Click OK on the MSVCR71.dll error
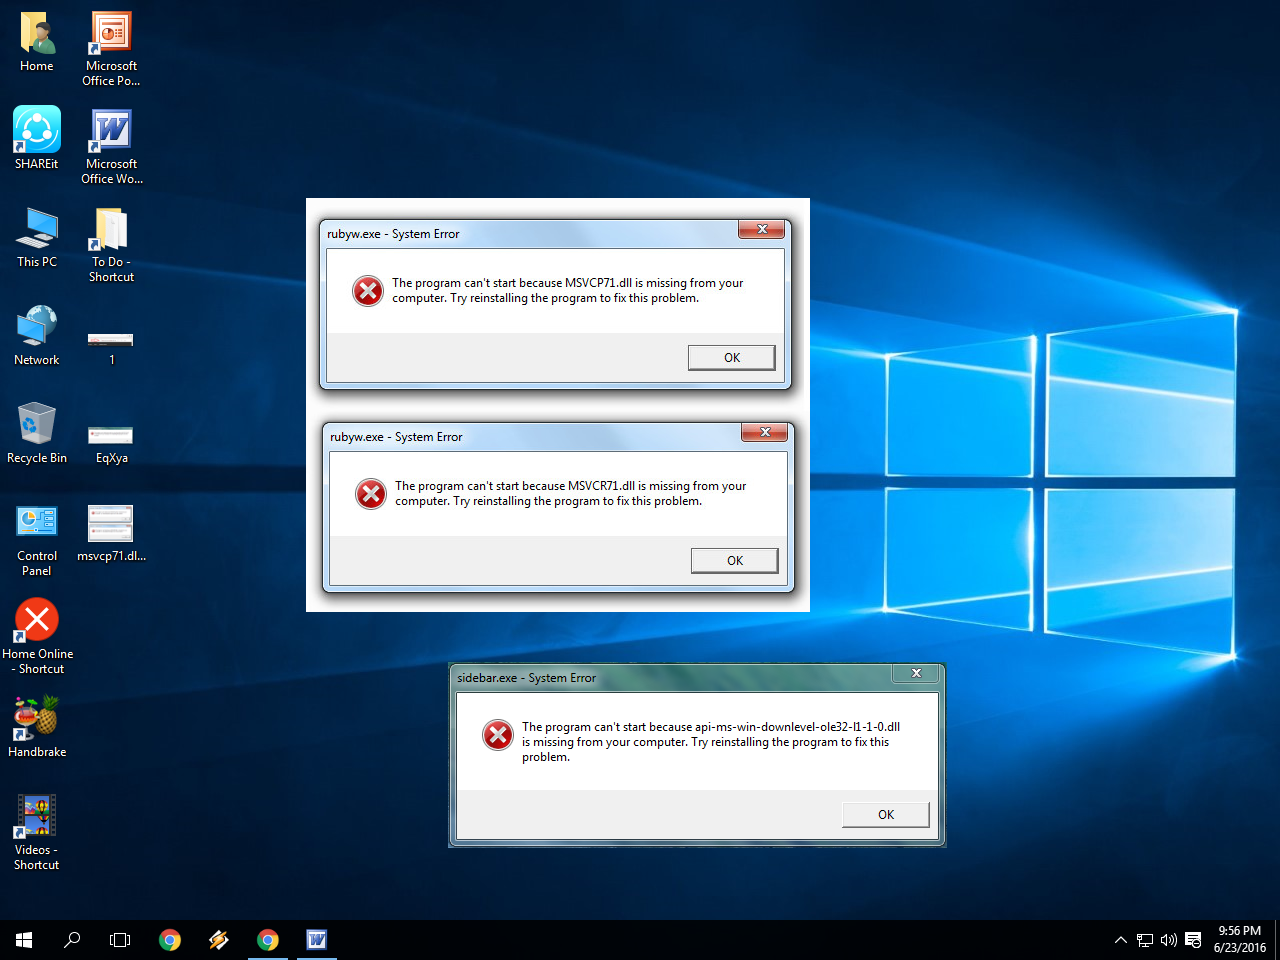 tap(735, 561)
